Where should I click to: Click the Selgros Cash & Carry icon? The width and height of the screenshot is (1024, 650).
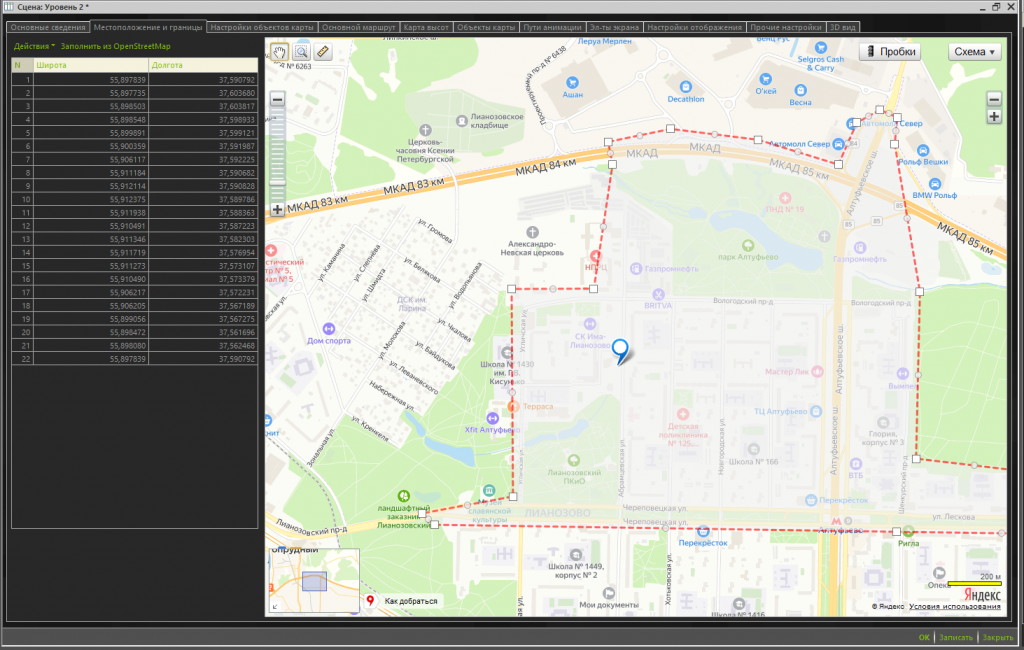pos(820,48)
